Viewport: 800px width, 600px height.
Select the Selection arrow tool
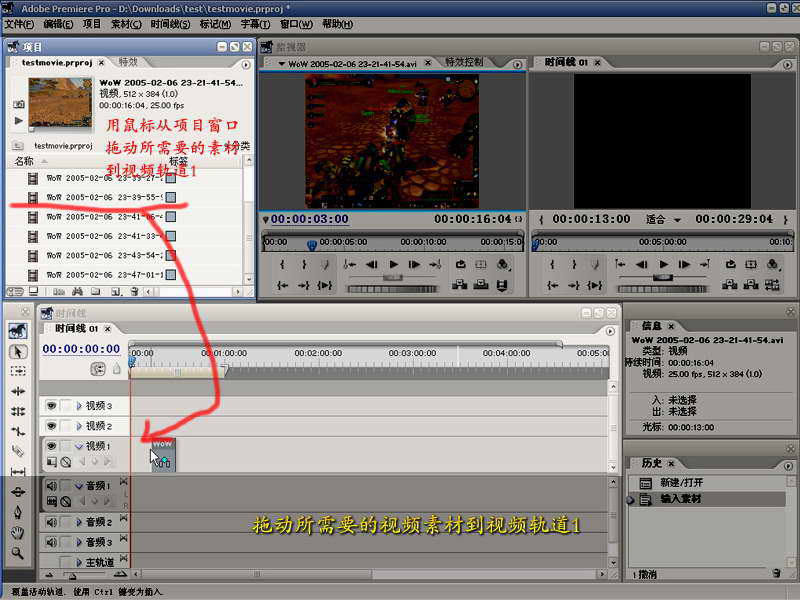pyautogui.click(x=18, y=352)
